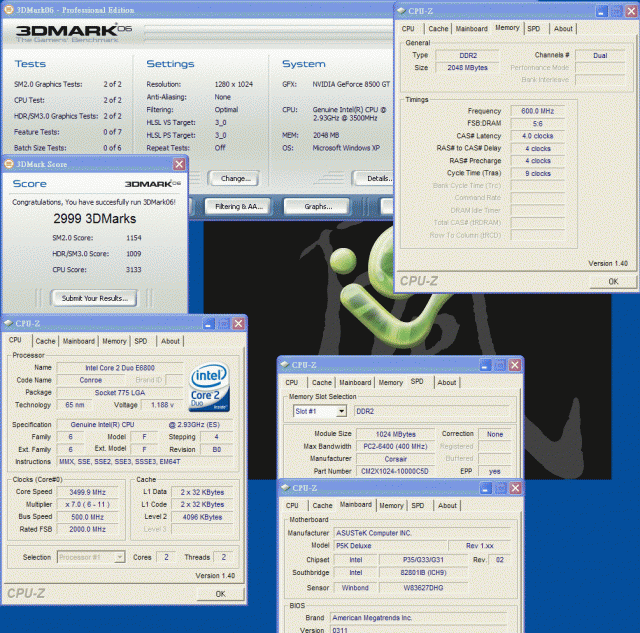Click the Intel Core 2 Duo logo
The image size is (640, 633).
(x=209, y=387)
